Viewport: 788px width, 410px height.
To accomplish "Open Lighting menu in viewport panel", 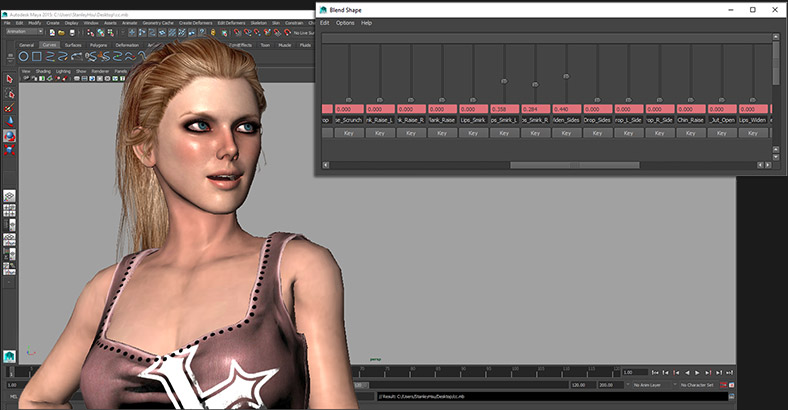I will coord(63,71).
